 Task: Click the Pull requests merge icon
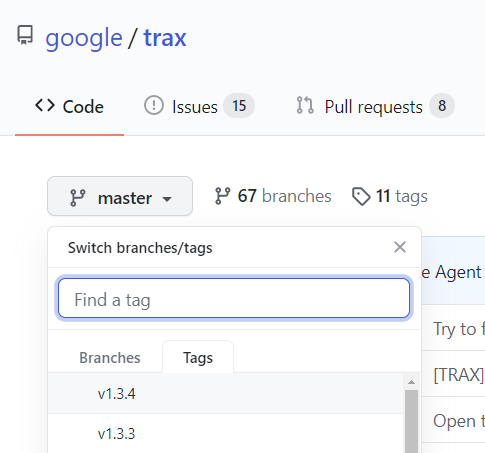(x=305, y=105)
